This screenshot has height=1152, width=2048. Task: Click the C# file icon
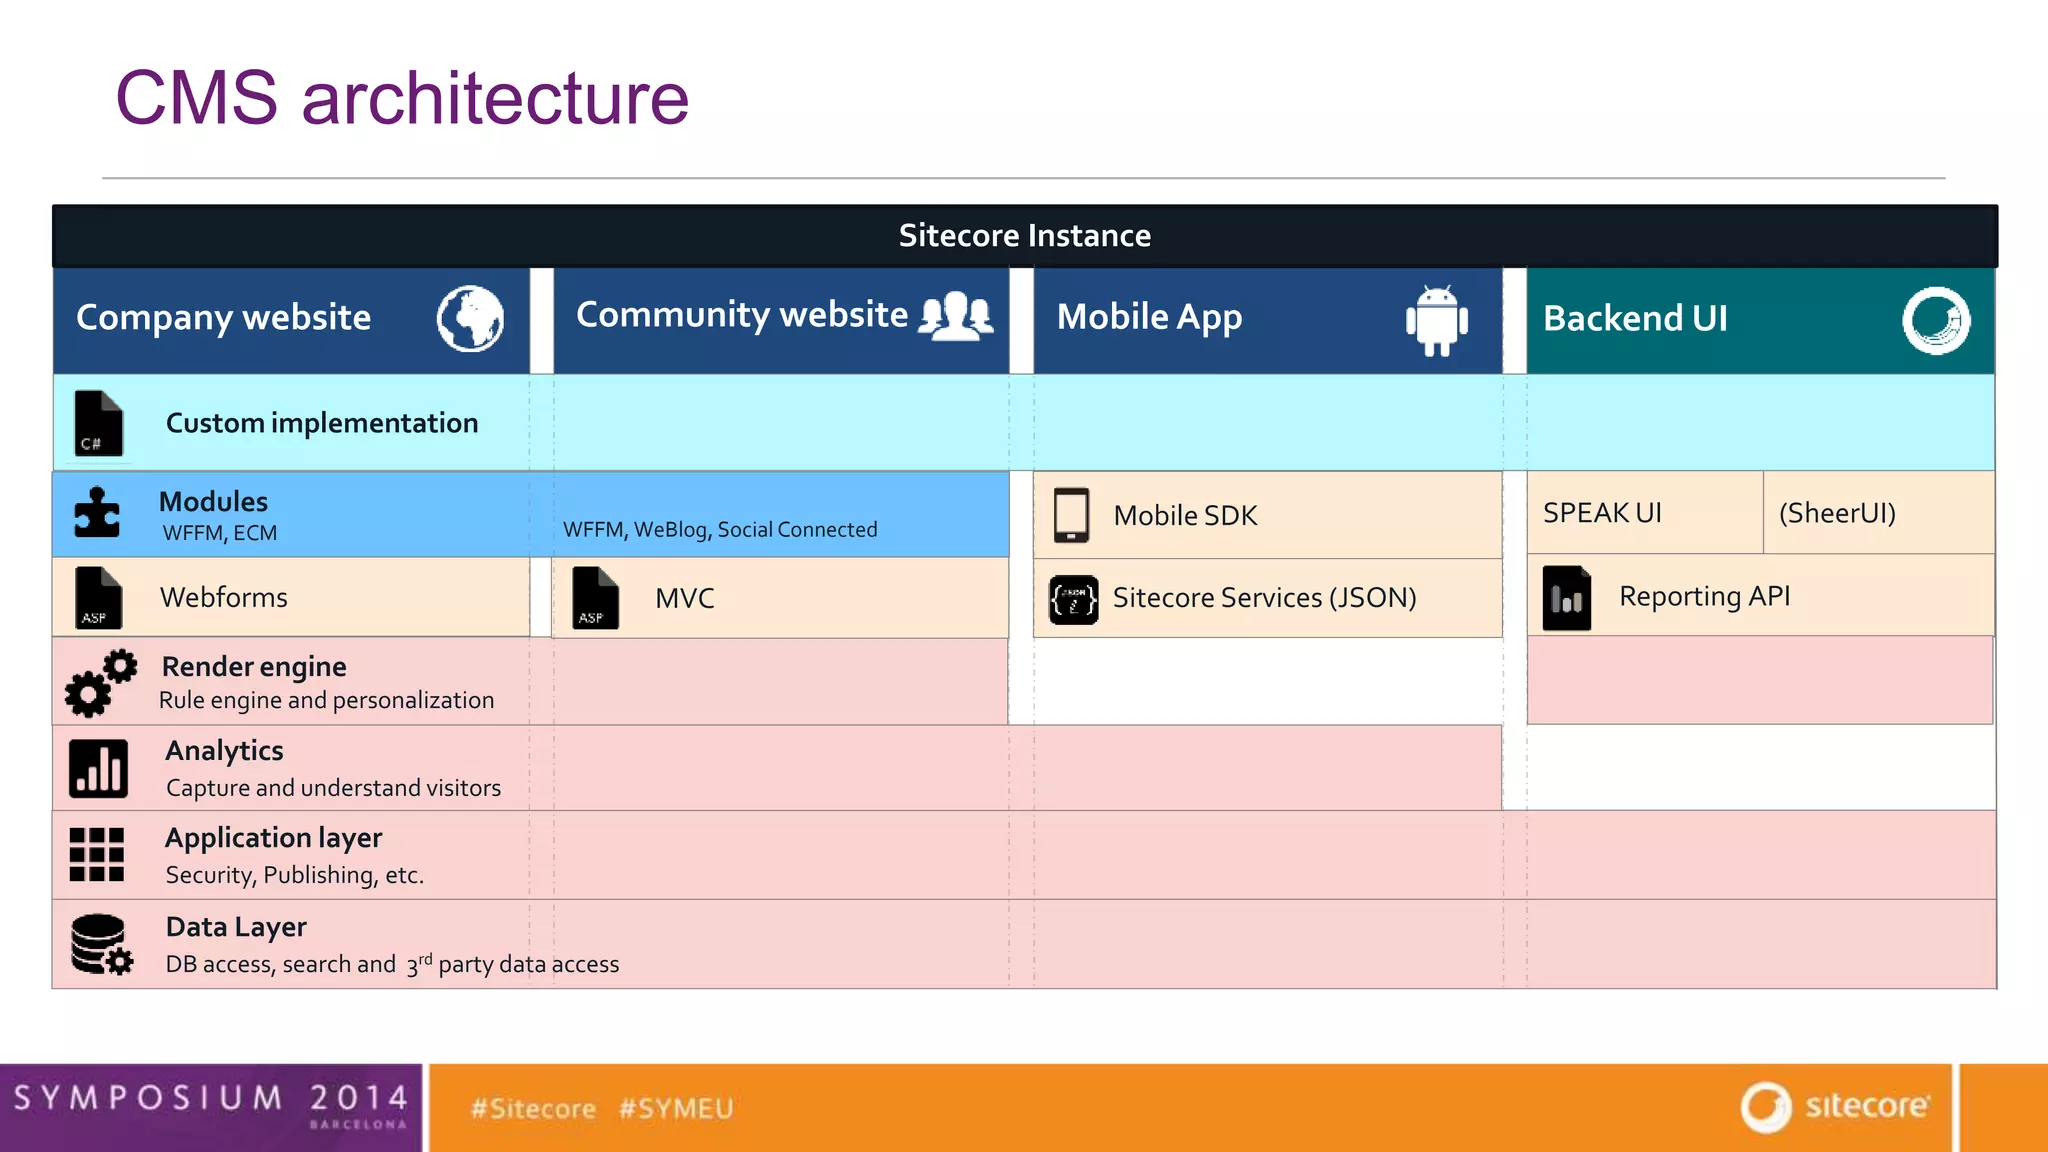point(99,423)
